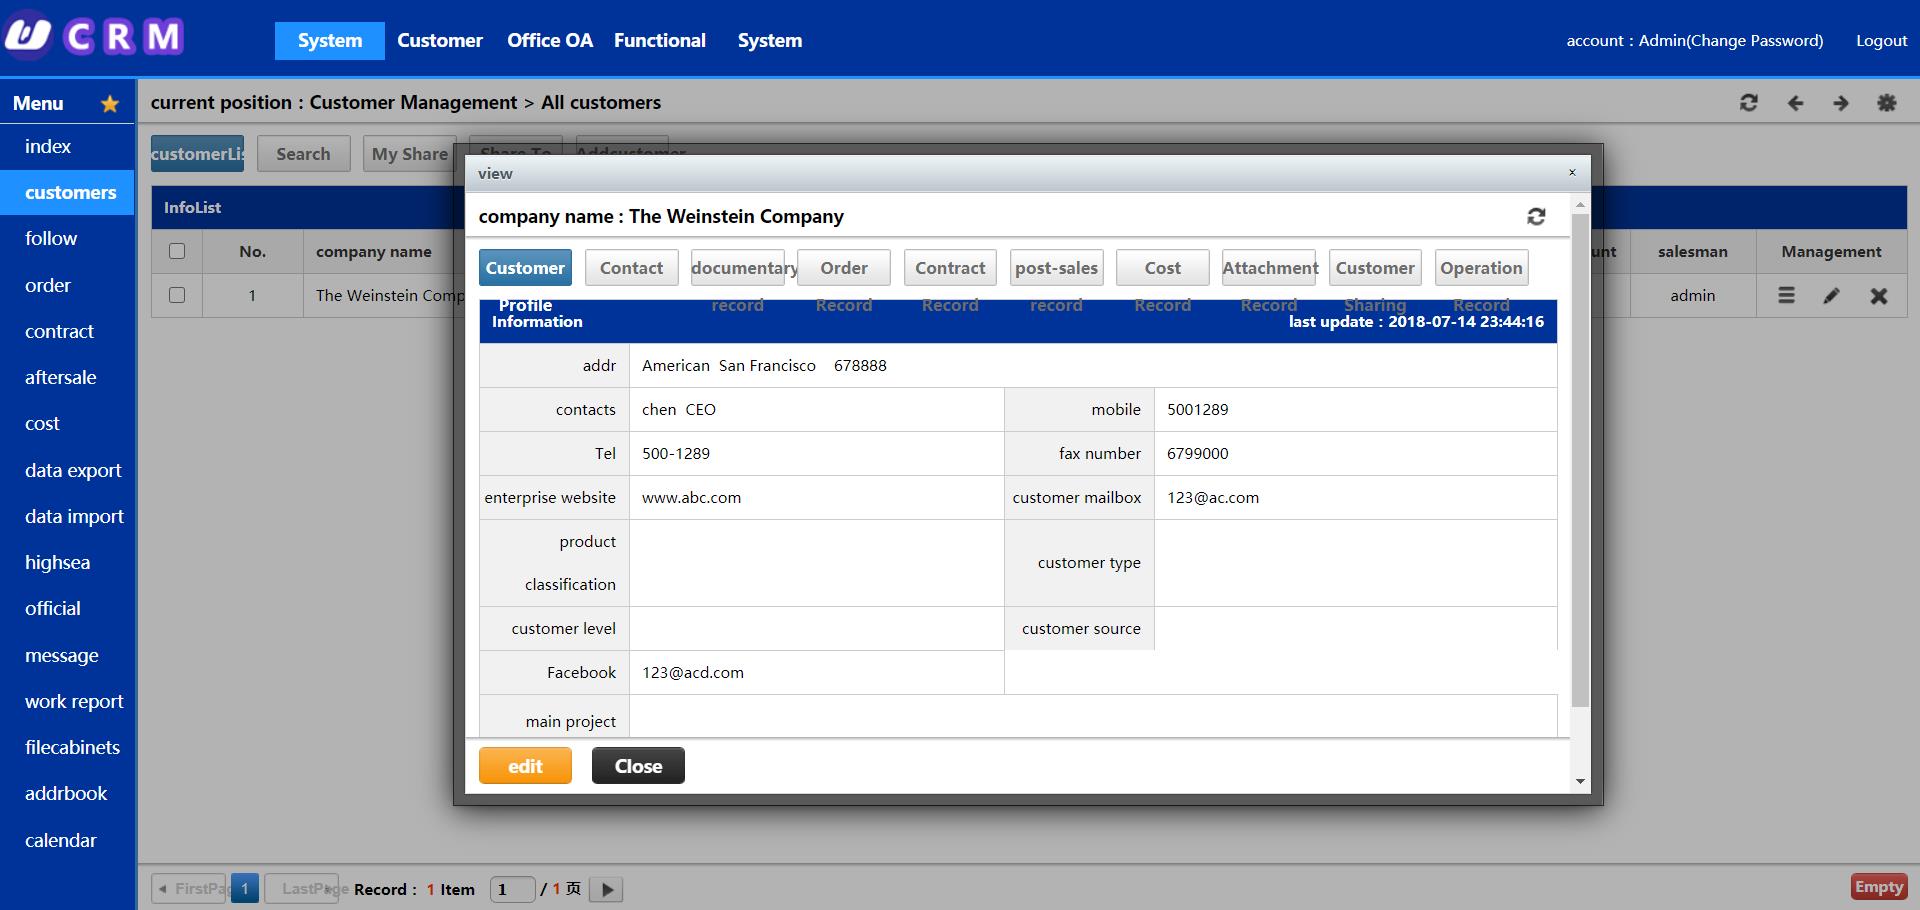
Task: Click the 123@ac.com mailbox value
Action: [1213, 497]
